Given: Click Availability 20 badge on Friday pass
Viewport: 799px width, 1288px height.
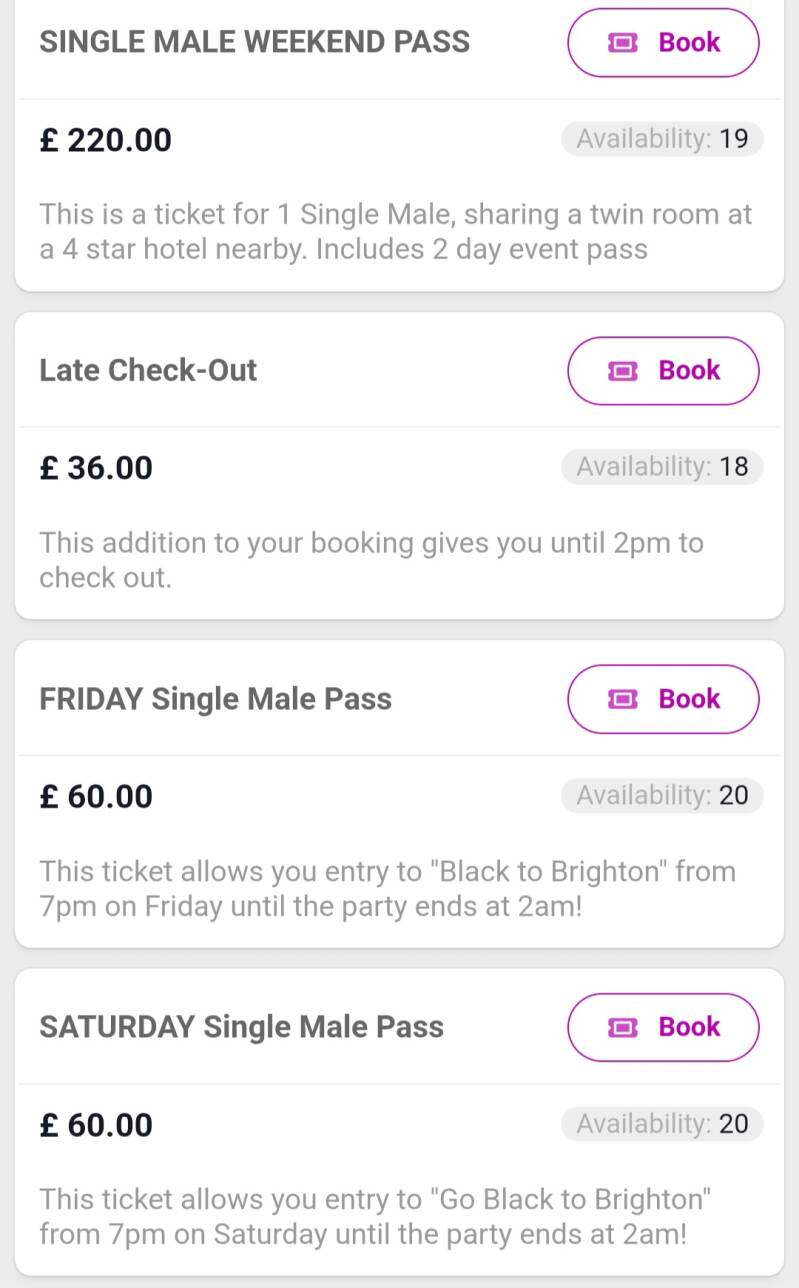Looking at the screenshot, I should (x=662, y=796).
